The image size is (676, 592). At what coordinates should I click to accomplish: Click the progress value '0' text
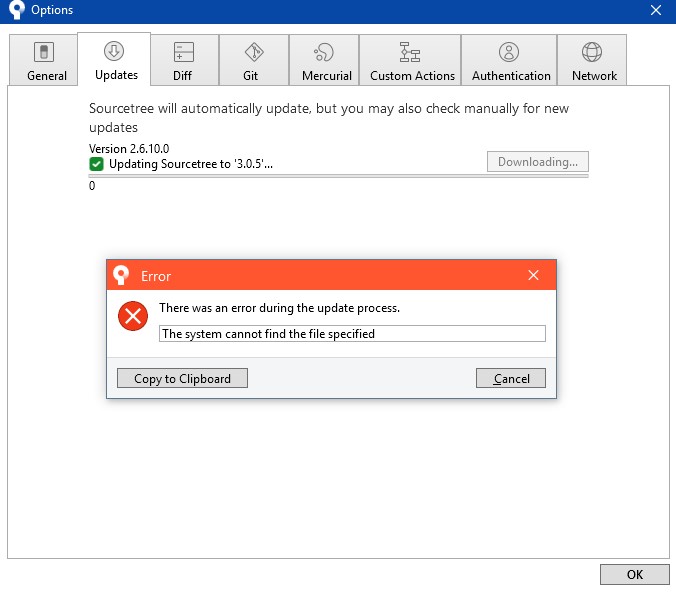(92, 186)
